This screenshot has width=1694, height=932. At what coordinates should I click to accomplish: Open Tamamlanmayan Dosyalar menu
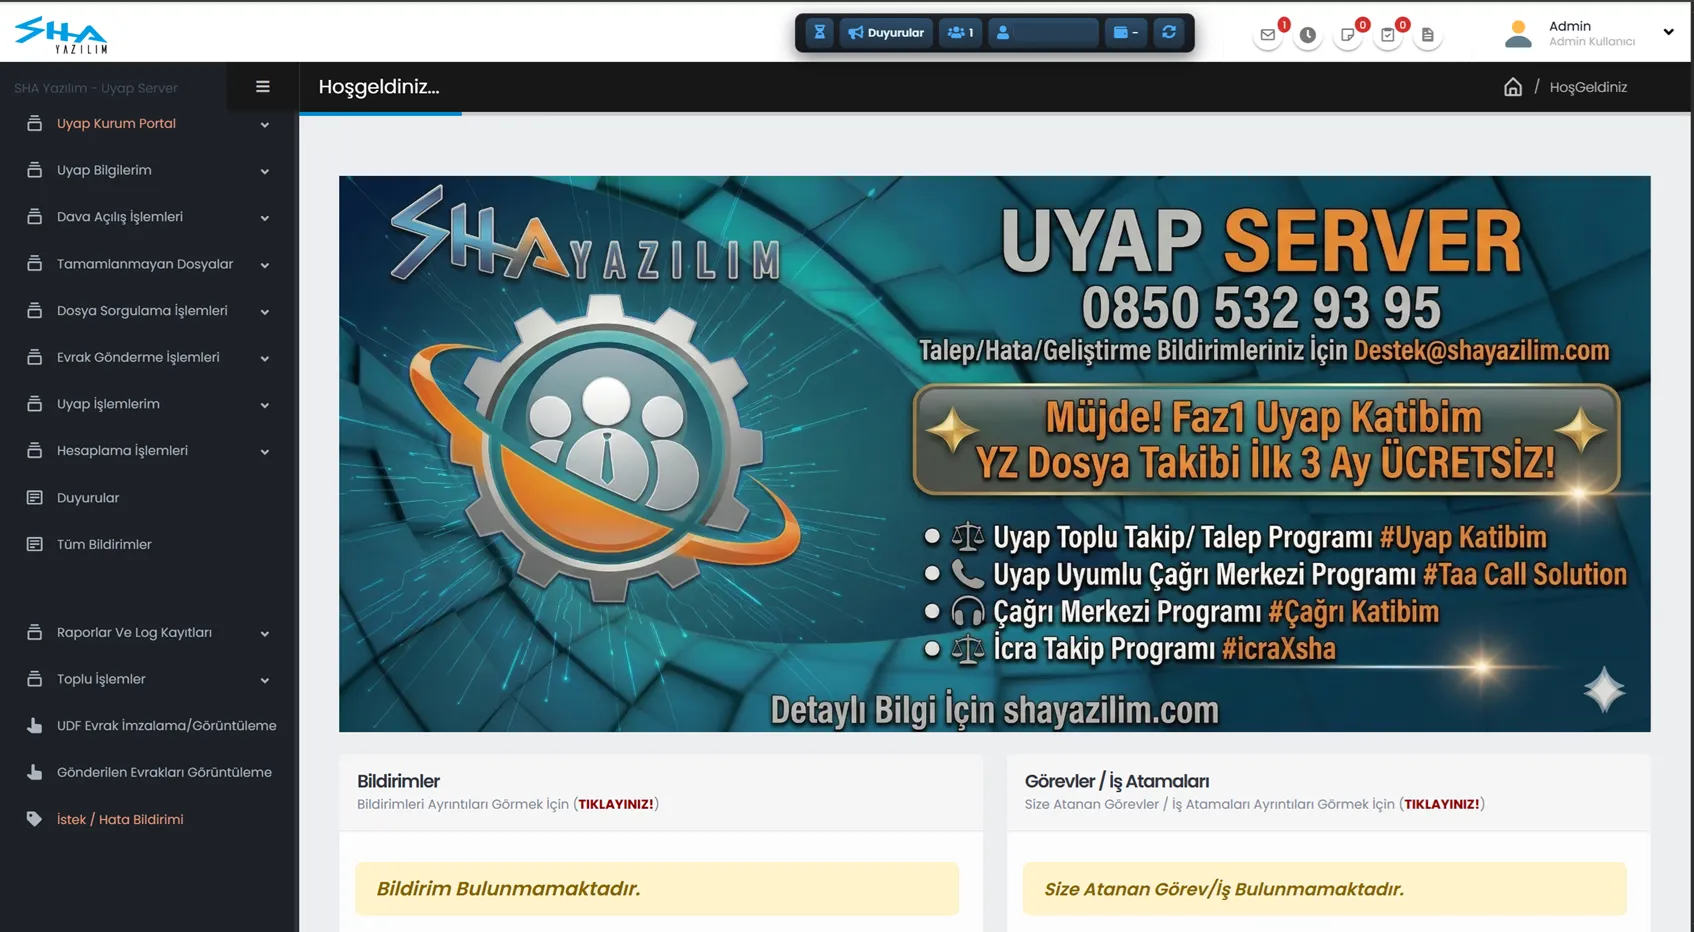145,264
